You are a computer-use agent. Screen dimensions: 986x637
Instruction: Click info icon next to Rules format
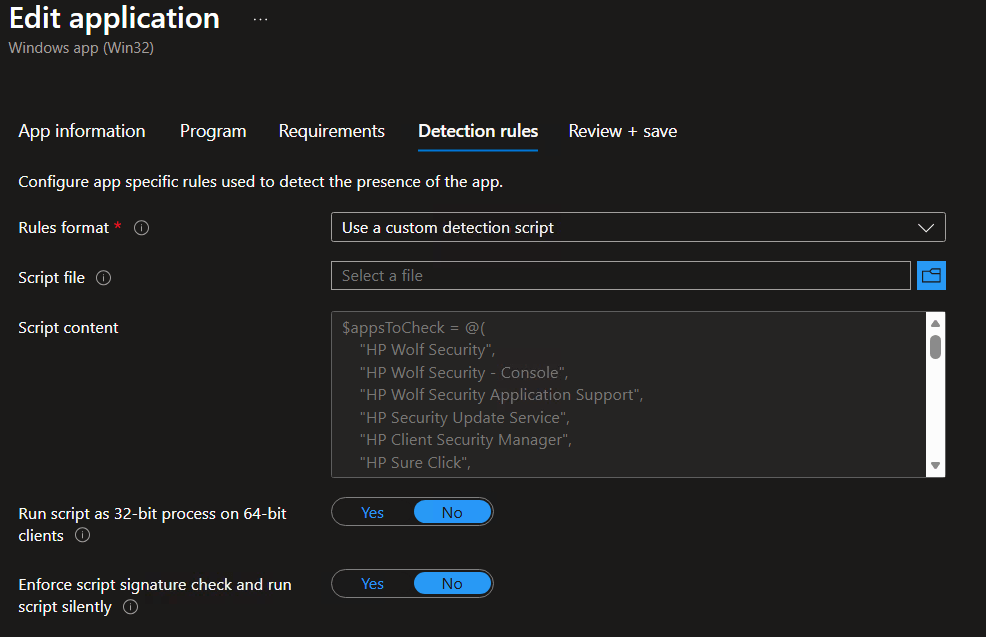[x=141, y=228]
